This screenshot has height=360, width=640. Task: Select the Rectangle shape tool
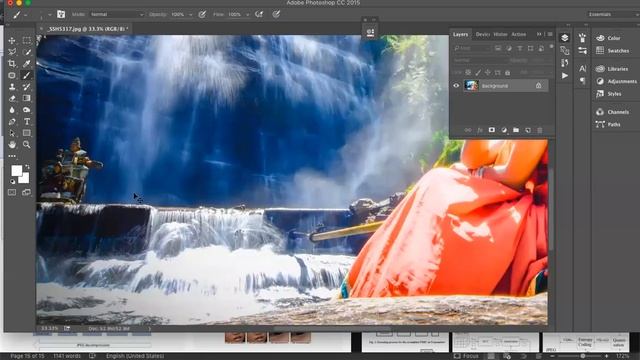(x=27, y=133)
